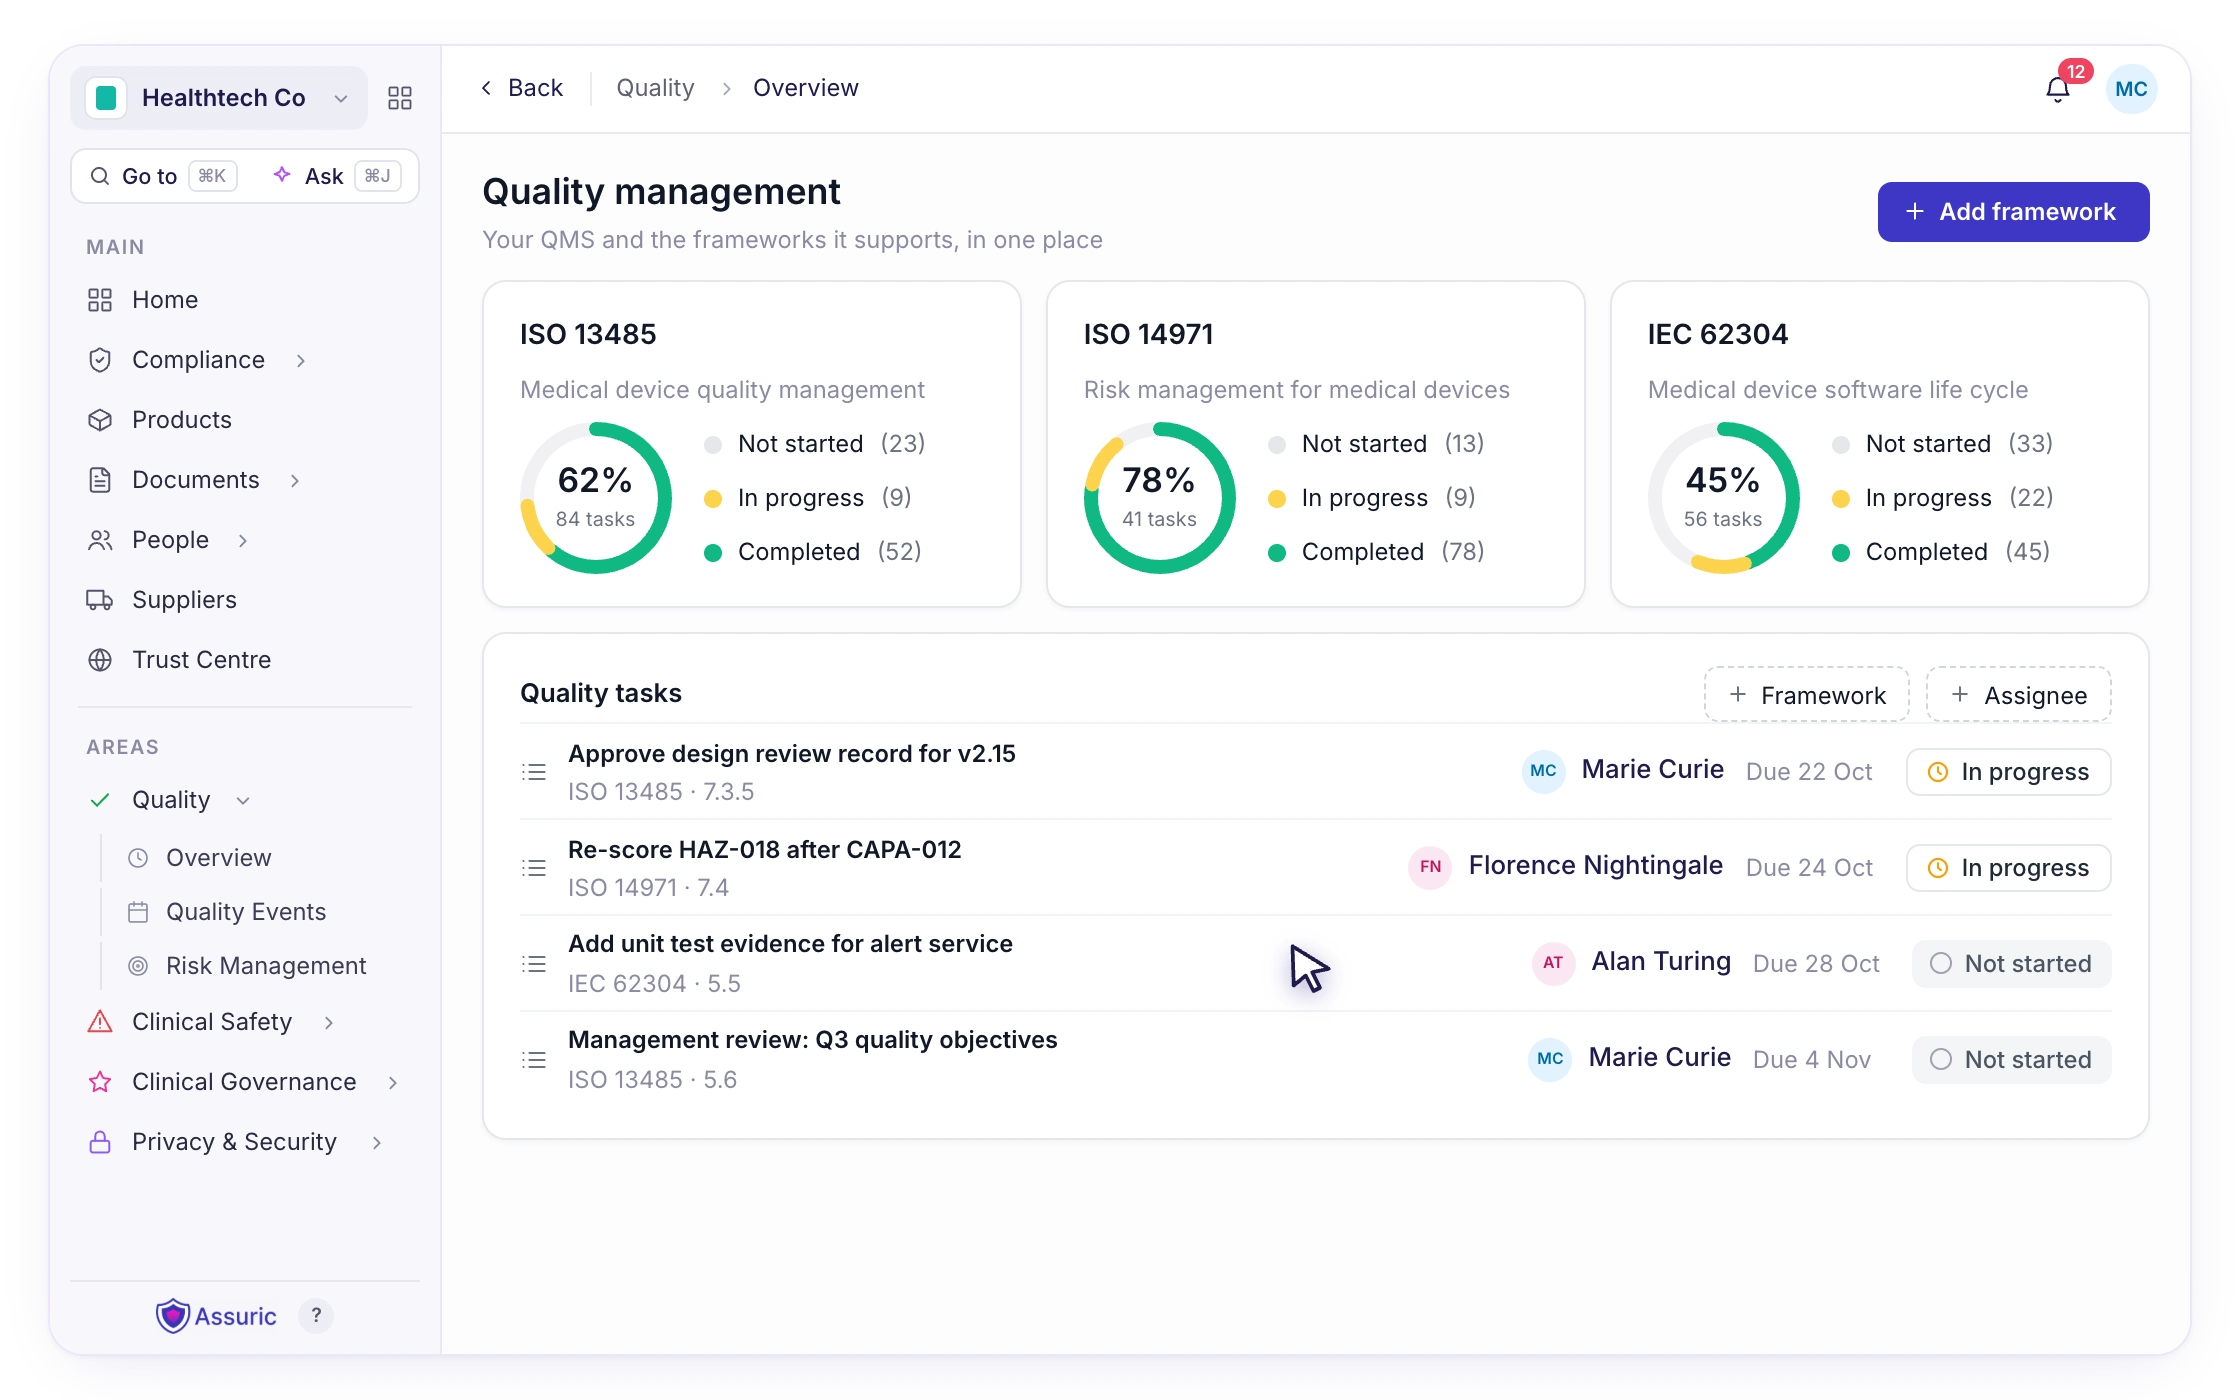This screenshot has height=1400, width=2240.
Task: Click the IEC 62304 45% progress ring
Action: (1723, 497)
